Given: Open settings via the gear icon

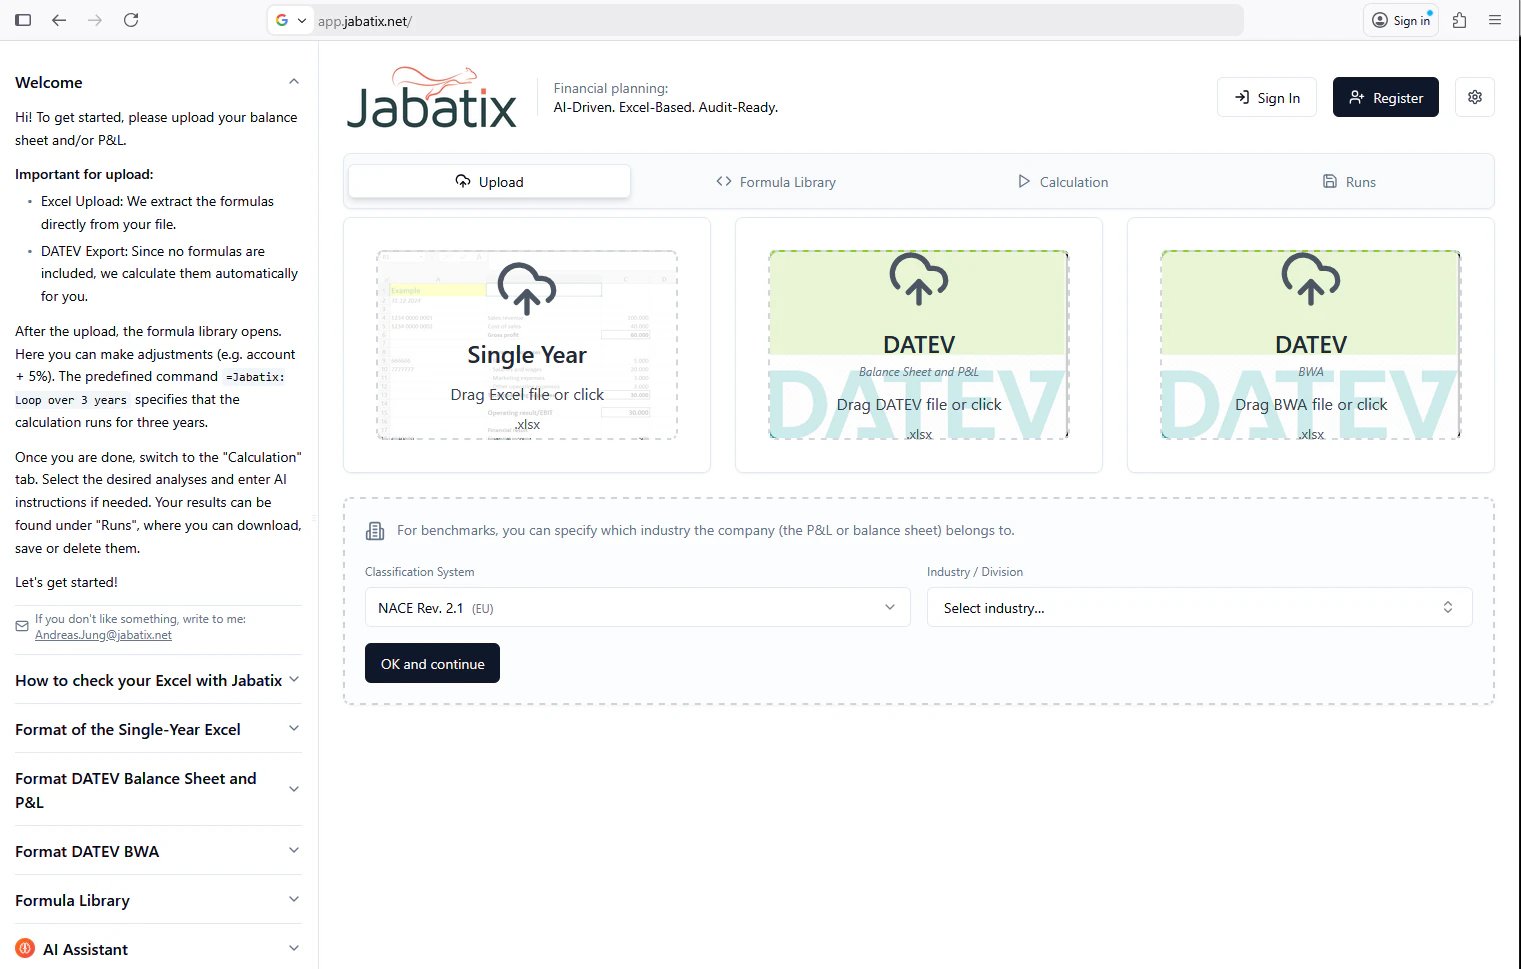Looking at the screenshot, I should click(x=1475, y=97).
